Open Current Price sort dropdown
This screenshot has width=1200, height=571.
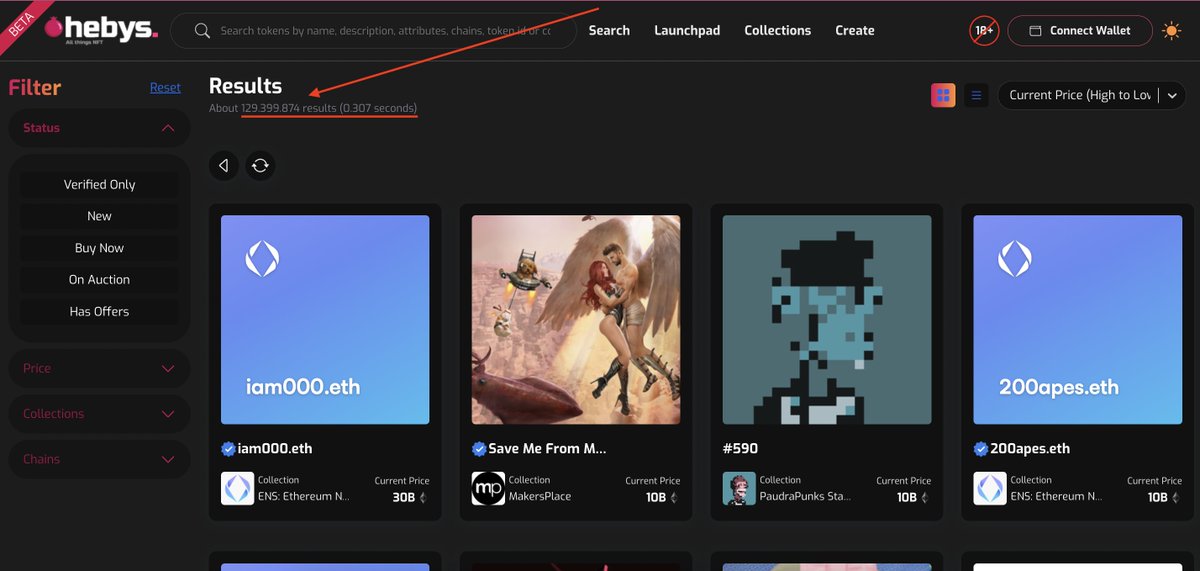[1092, 95]
